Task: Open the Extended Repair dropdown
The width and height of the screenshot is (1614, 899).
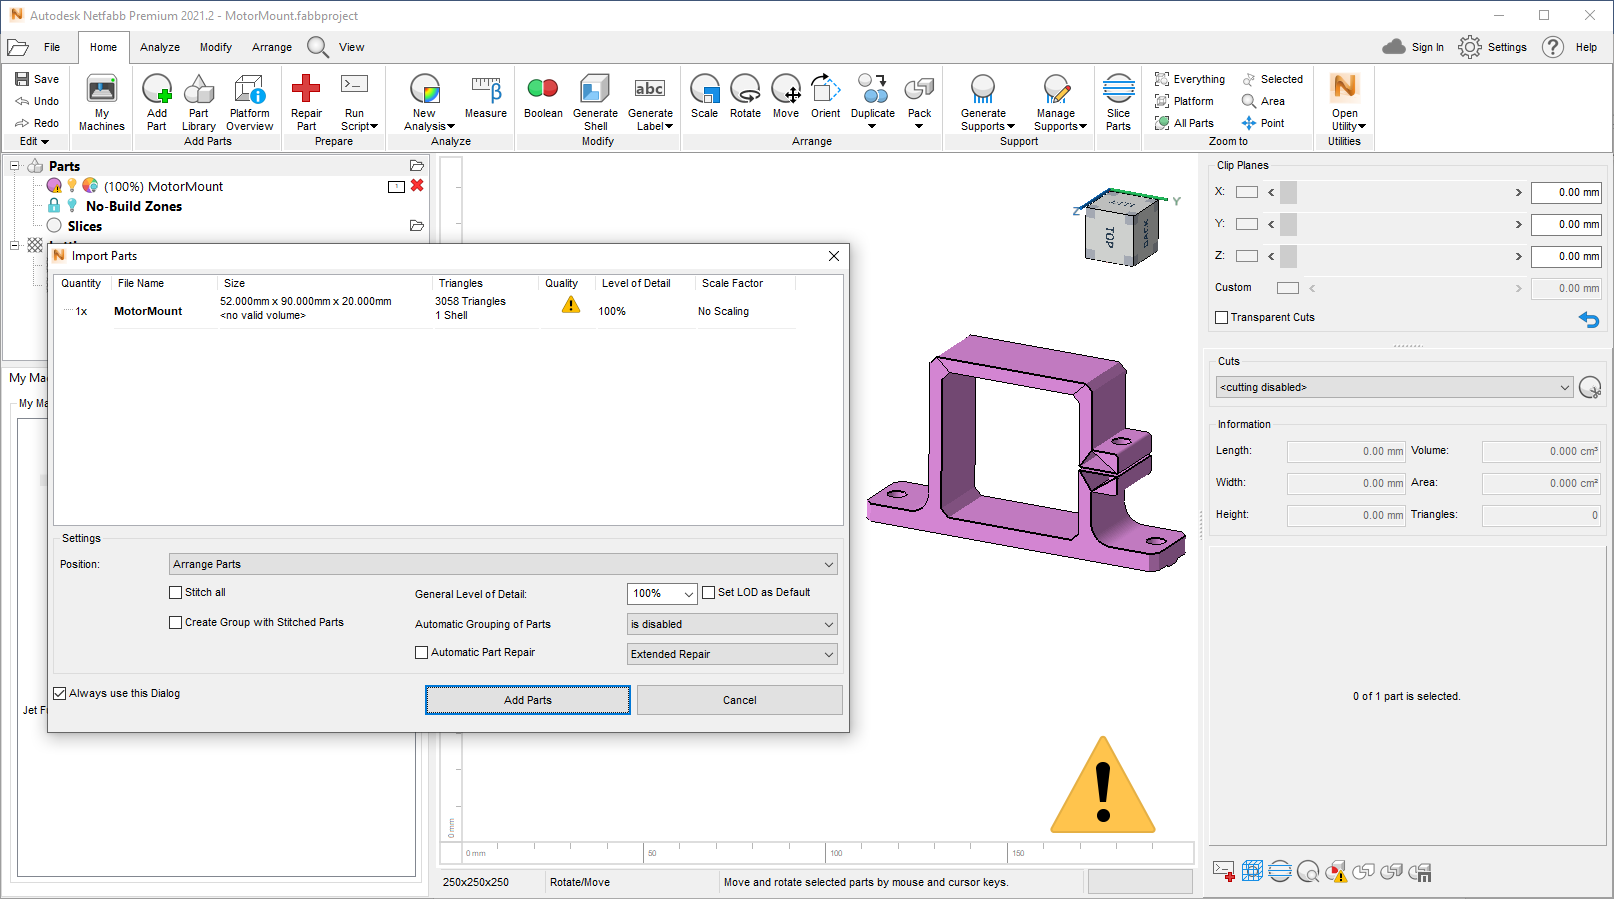Action: pyautogui.click(x=732, y=654)
